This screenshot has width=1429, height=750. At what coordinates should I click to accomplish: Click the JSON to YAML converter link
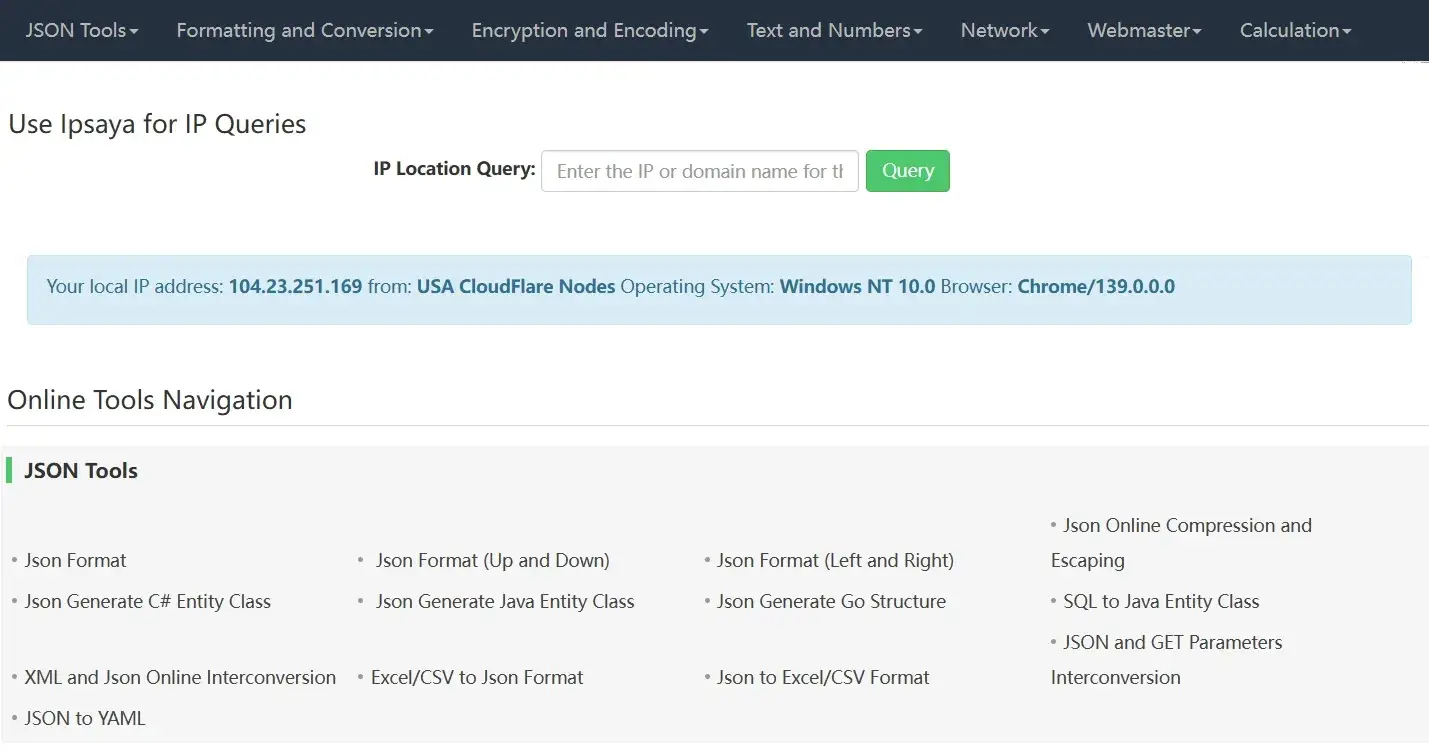click(85, 718)
